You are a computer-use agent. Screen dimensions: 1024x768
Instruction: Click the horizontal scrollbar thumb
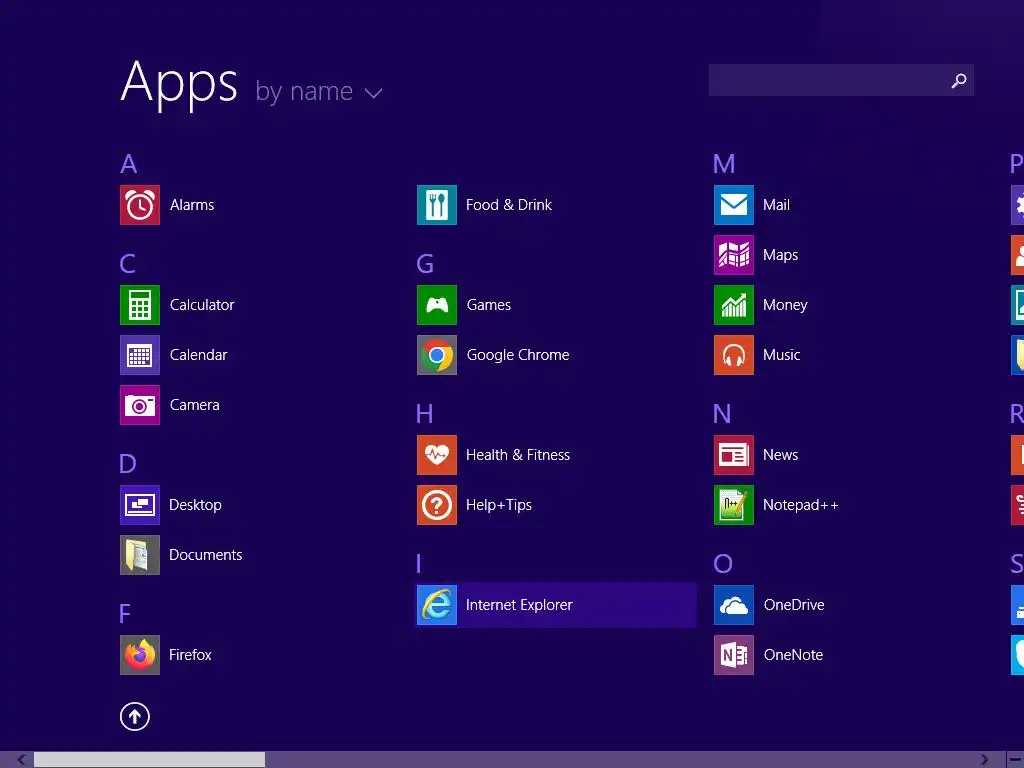(x=150, y=760)
